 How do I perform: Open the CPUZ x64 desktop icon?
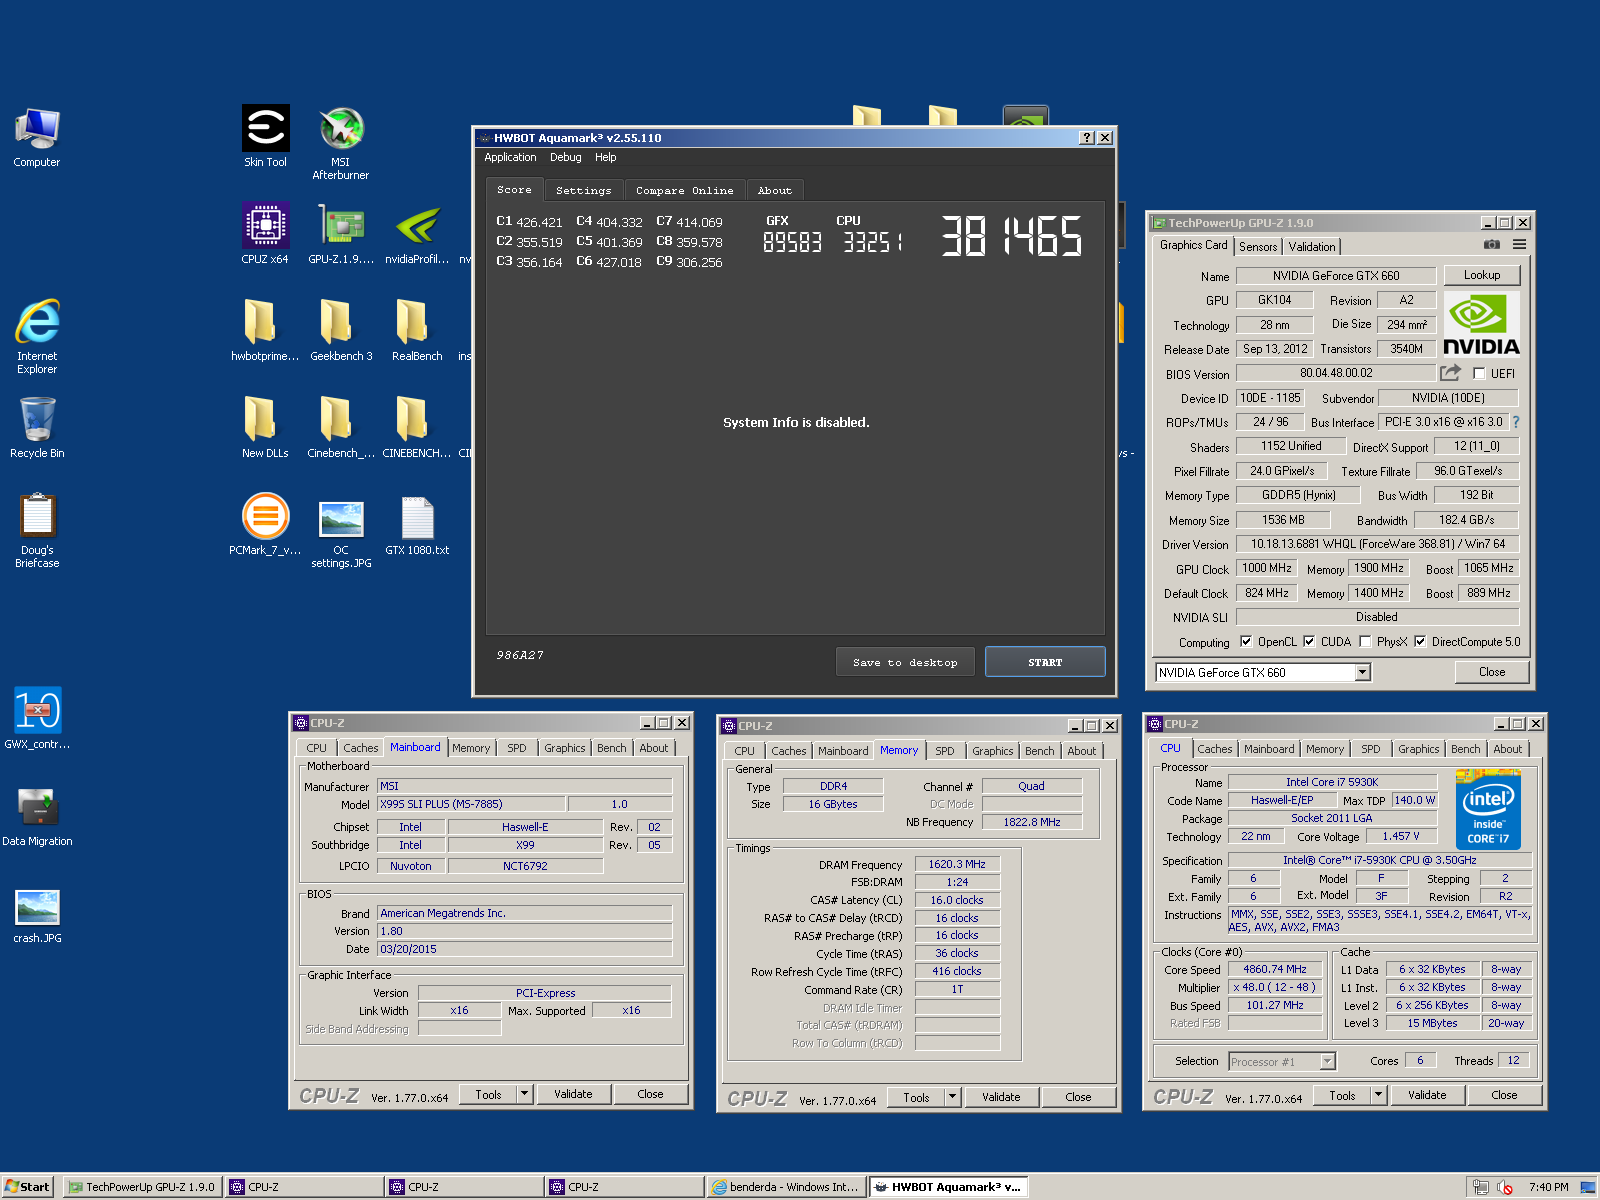[x=266, y=233]
